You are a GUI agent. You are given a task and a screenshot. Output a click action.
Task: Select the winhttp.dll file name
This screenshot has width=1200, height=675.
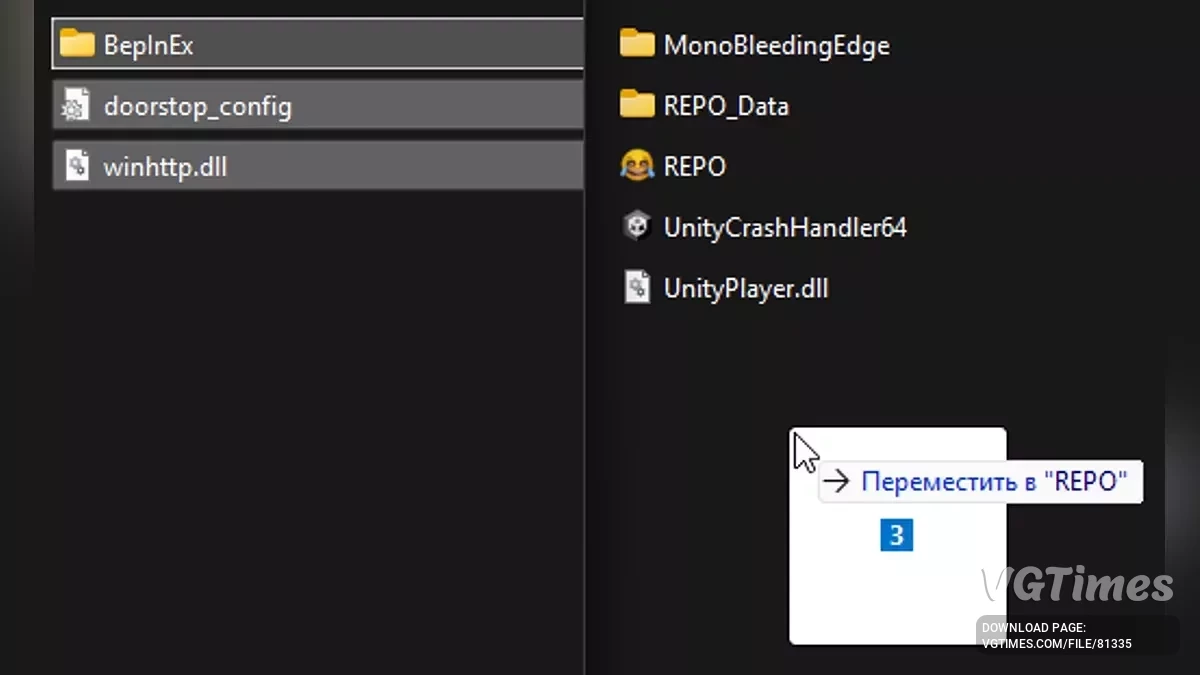tap(165, 167)
